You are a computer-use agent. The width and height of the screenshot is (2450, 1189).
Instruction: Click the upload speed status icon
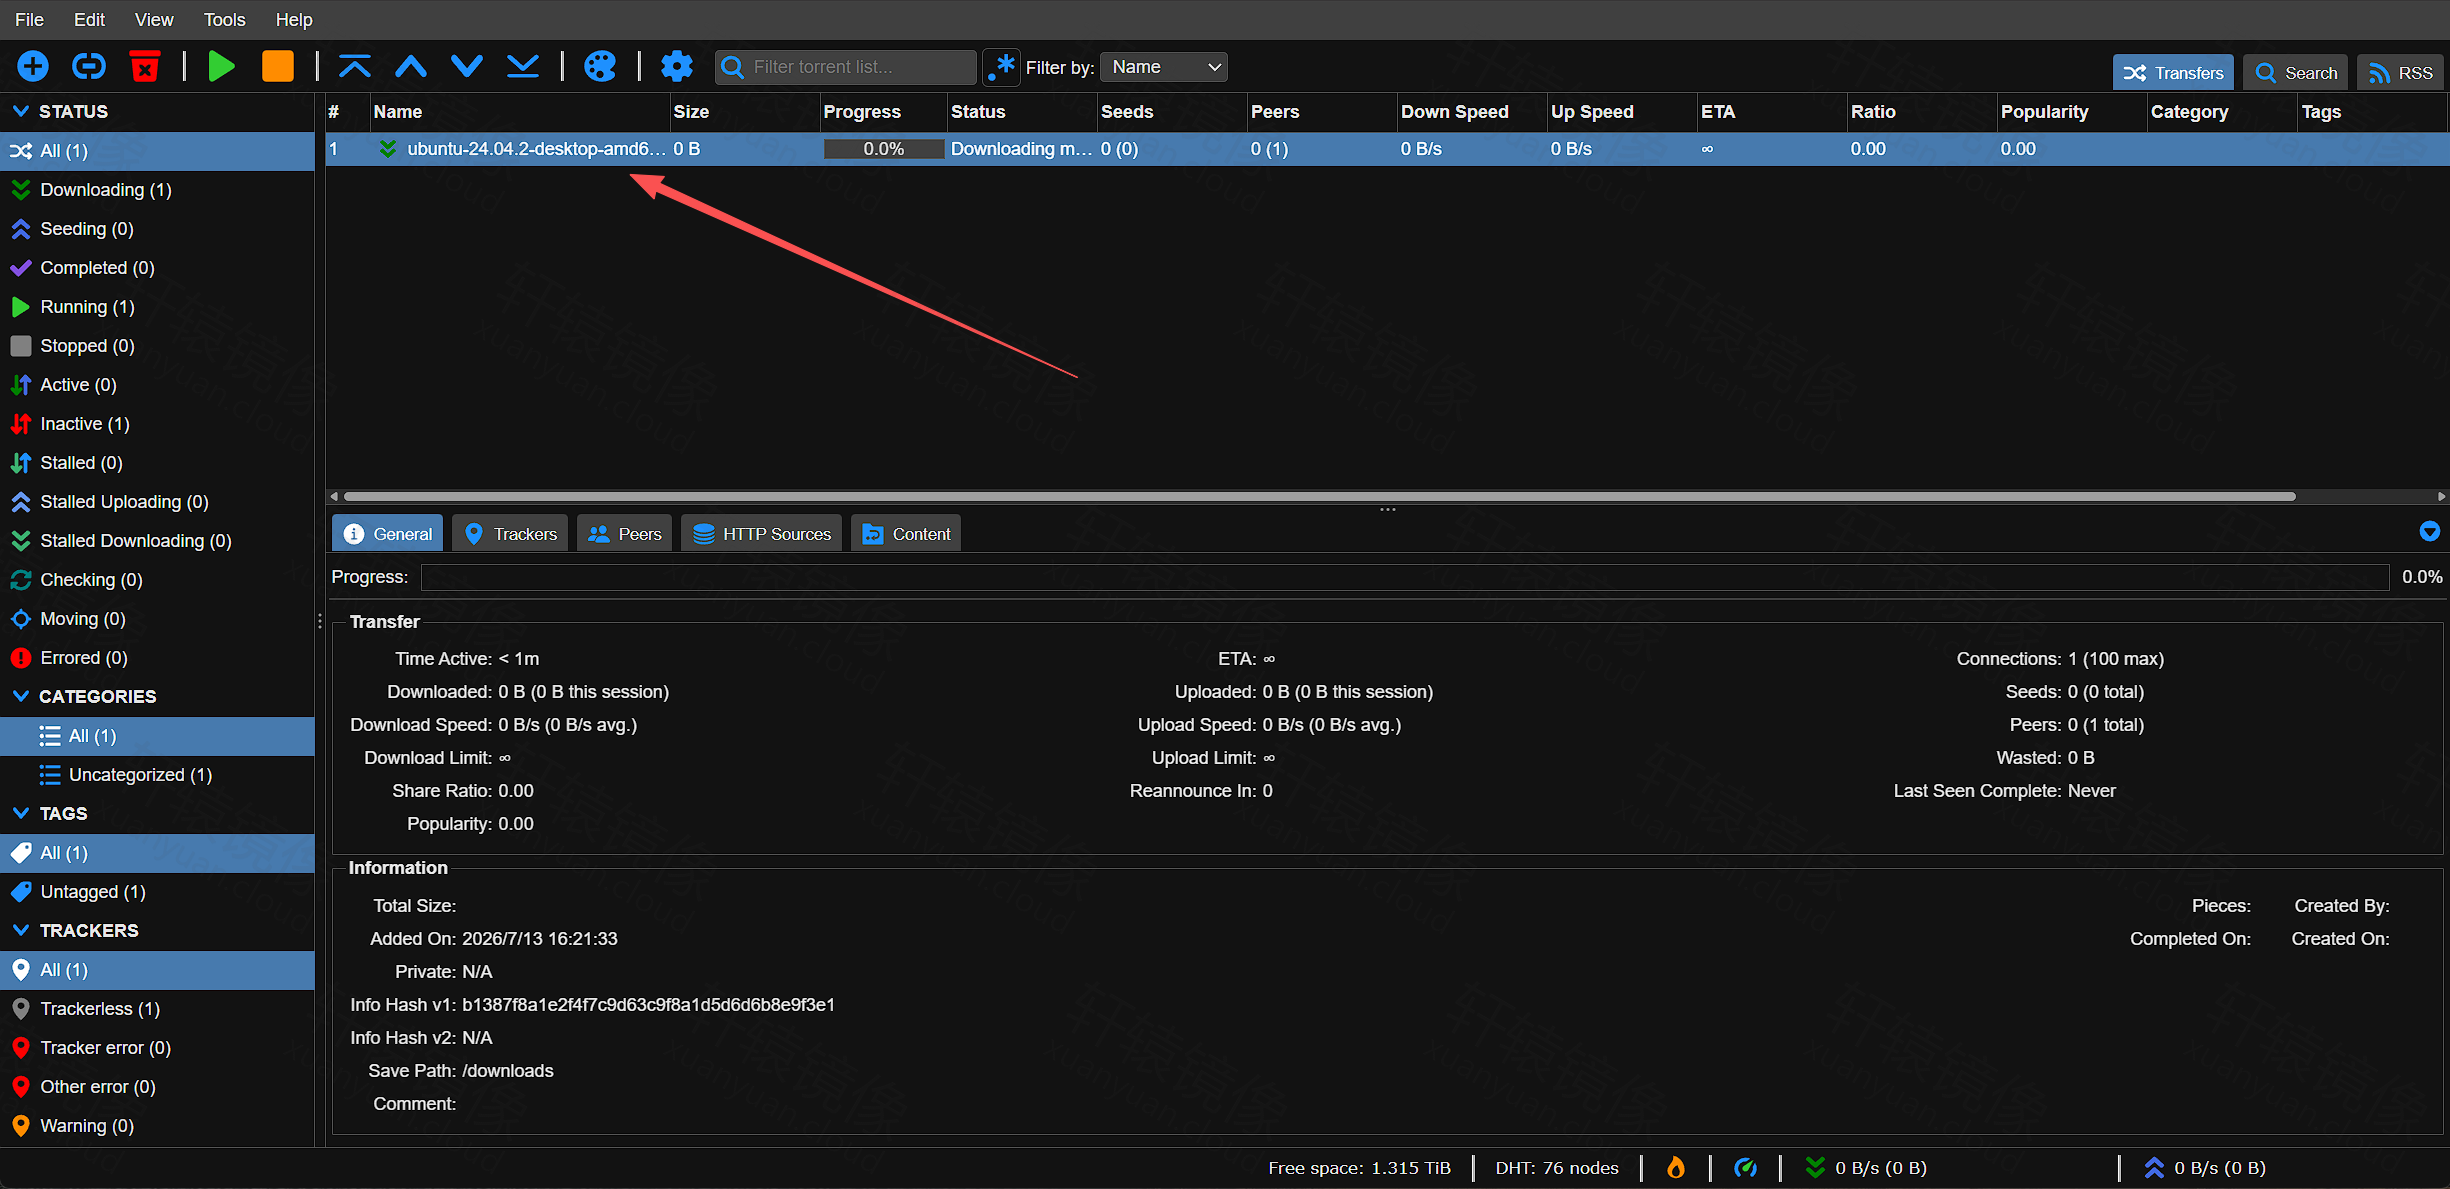[x=2154, y=1167]
